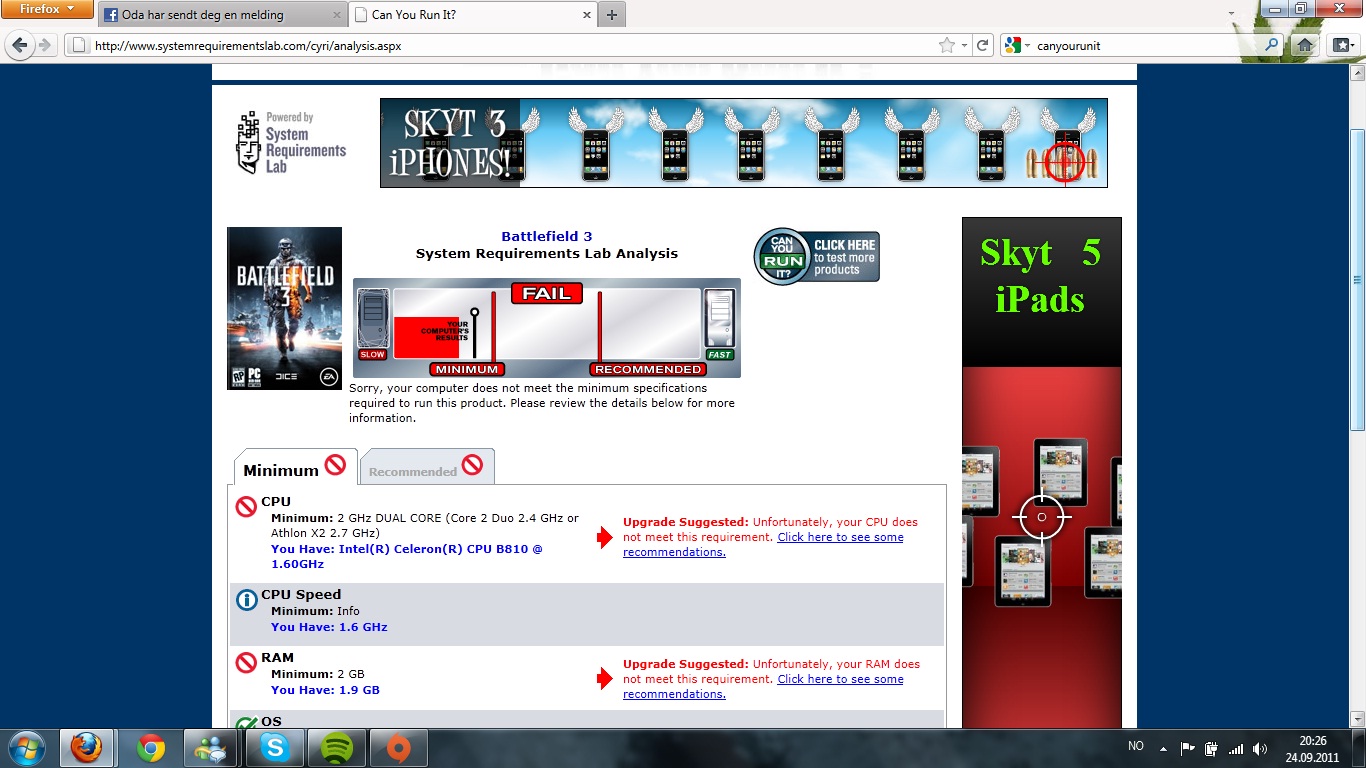Click the Firefox back arrow button
Image resolution: width=1366 pixels, height=768 pixels.
click(x=20, y=45)
